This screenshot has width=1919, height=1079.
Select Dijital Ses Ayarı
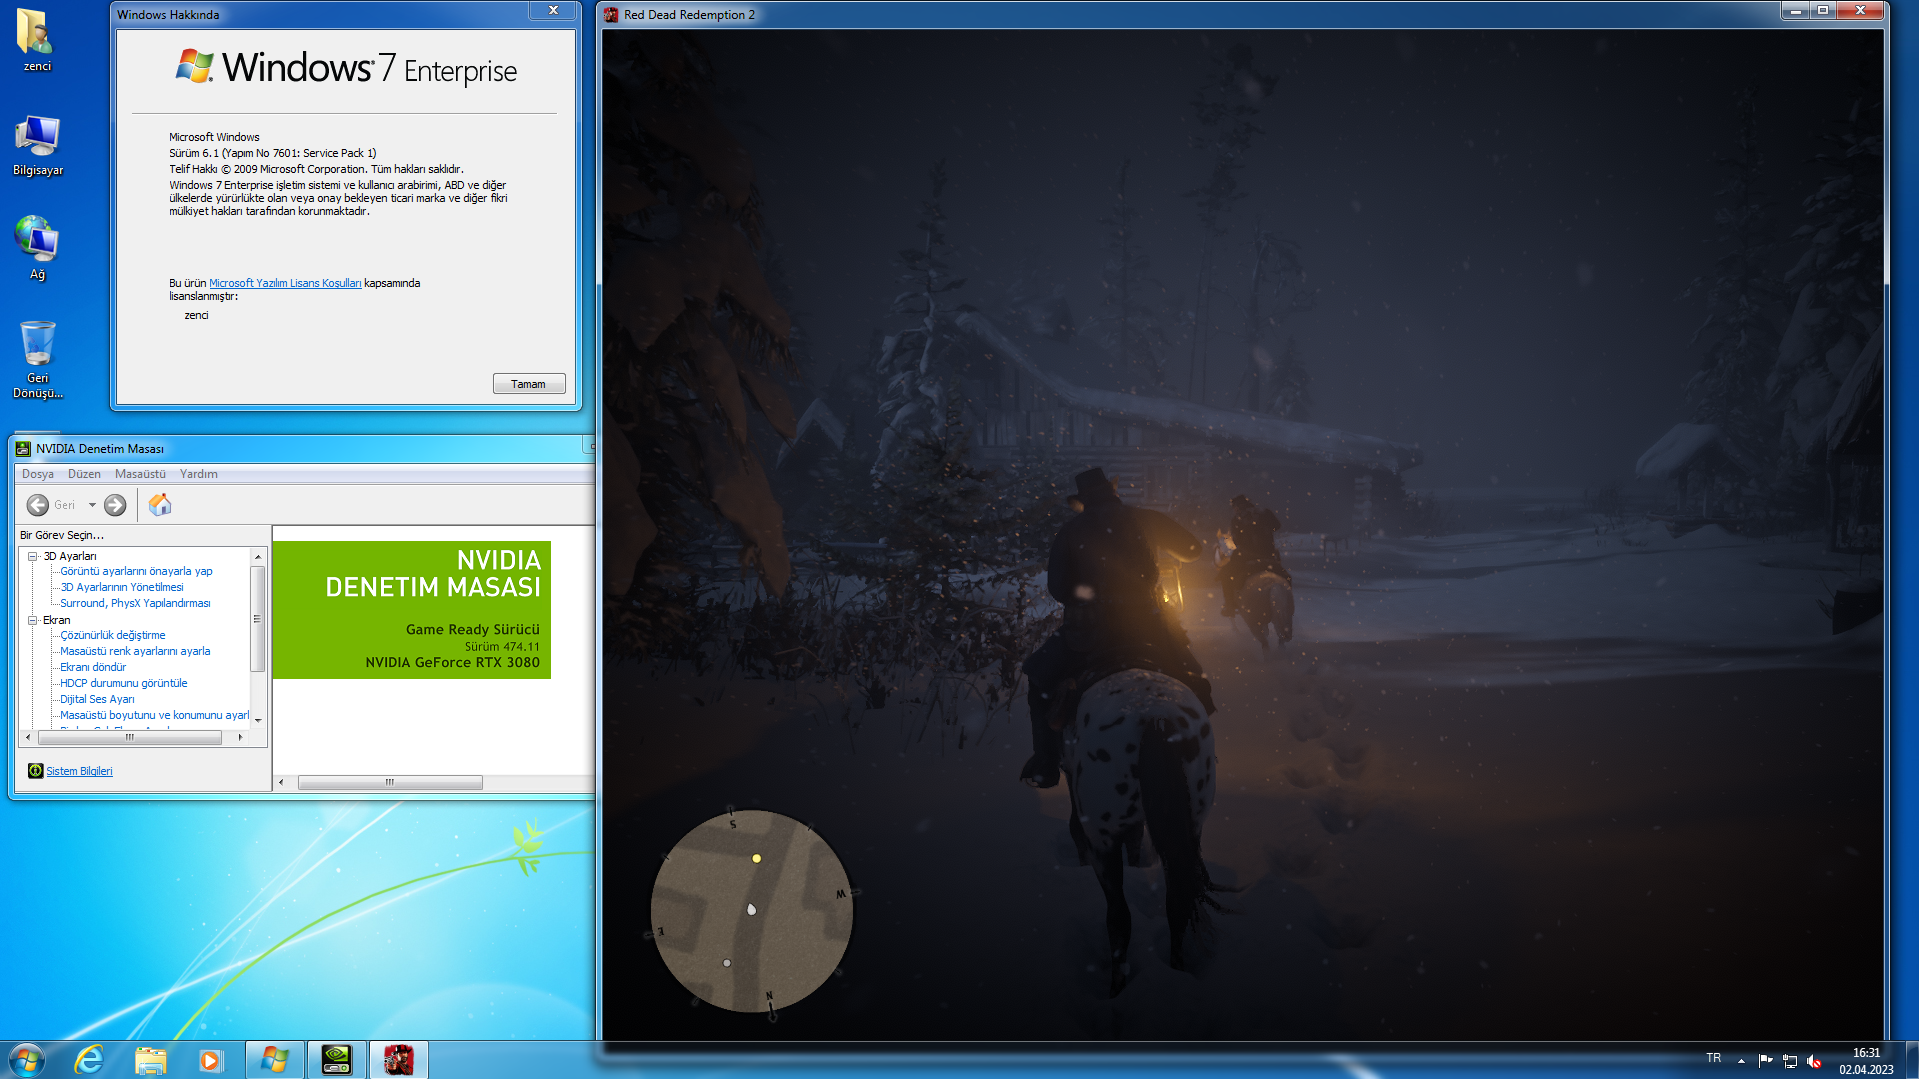click(97, 699)
